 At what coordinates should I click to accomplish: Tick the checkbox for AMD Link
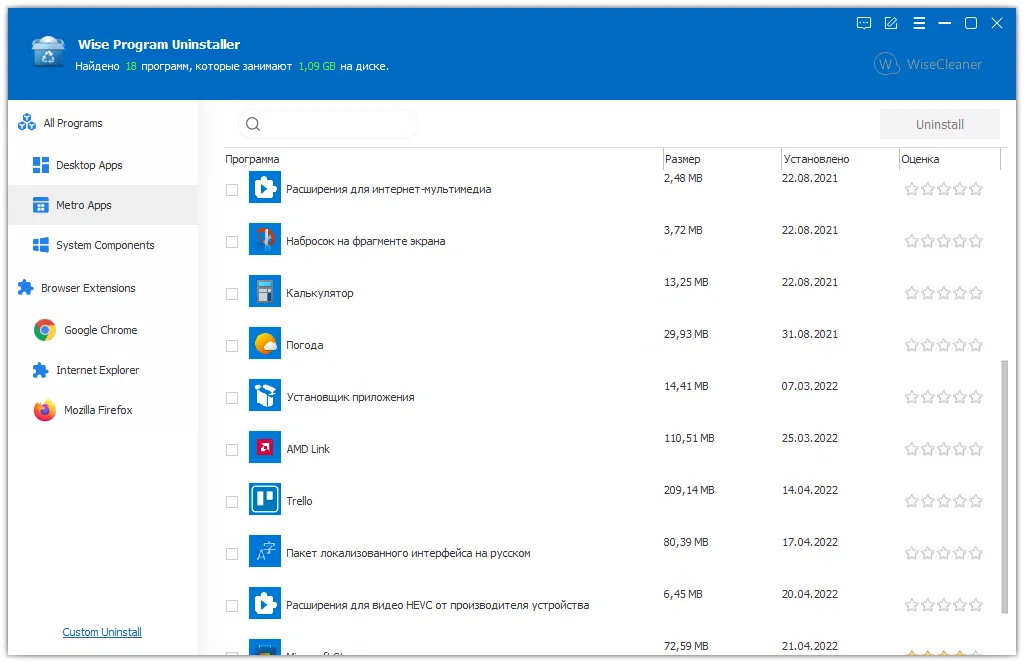click(232, 449)
